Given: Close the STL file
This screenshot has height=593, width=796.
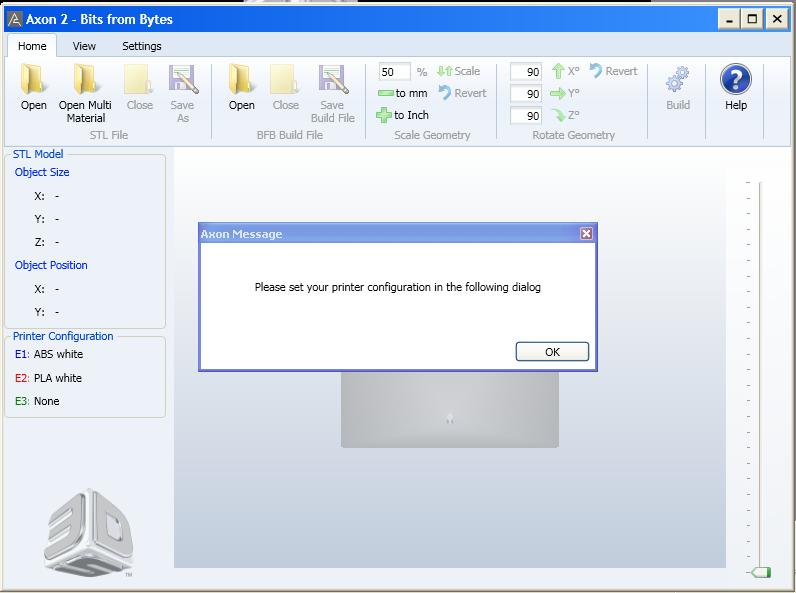Looking at the screenshot, I should 140,87.
